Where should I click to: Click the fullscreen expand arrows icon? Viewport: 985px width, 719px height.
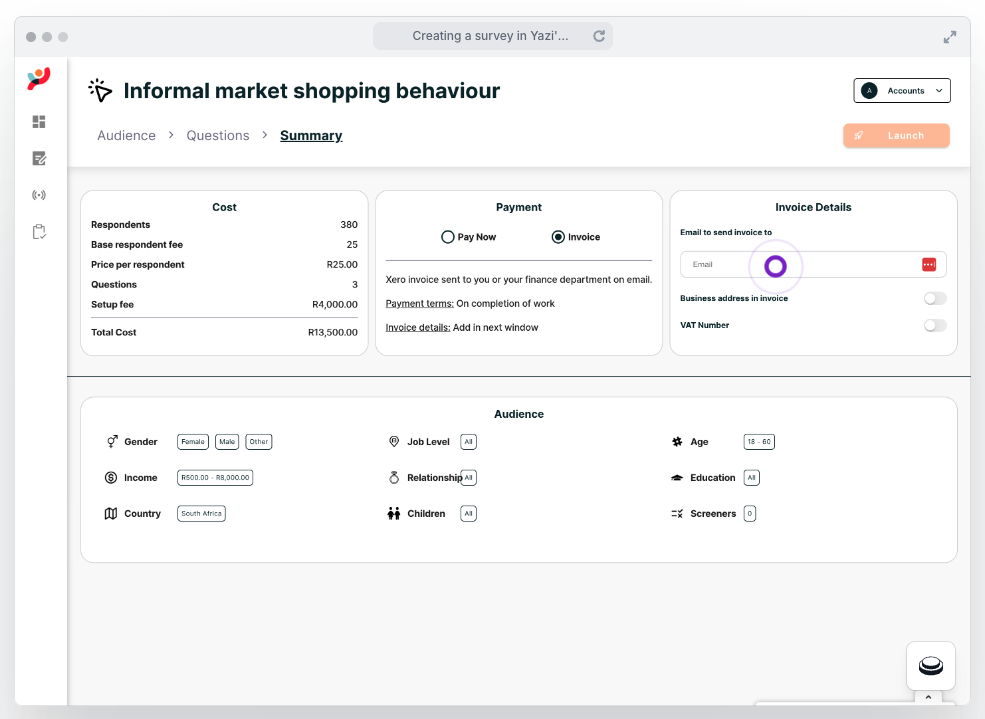950,37
